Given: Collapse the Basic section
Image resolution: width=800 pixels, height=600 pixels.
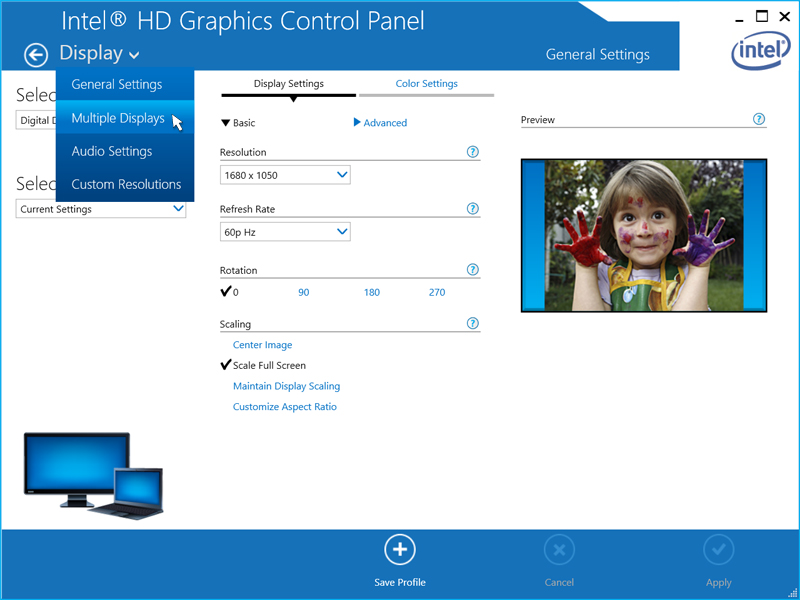Looking at the screenshot, I should 238,122.
